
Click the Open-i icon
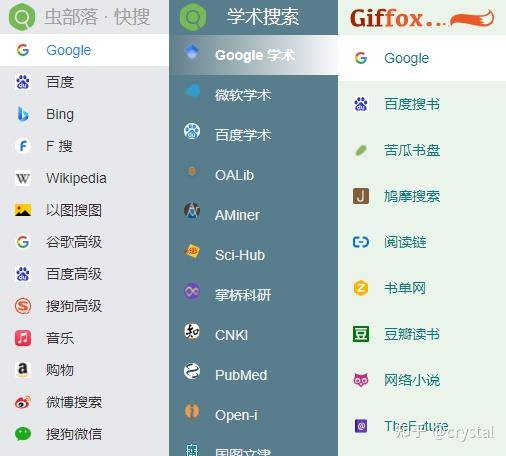click(192, 411)
